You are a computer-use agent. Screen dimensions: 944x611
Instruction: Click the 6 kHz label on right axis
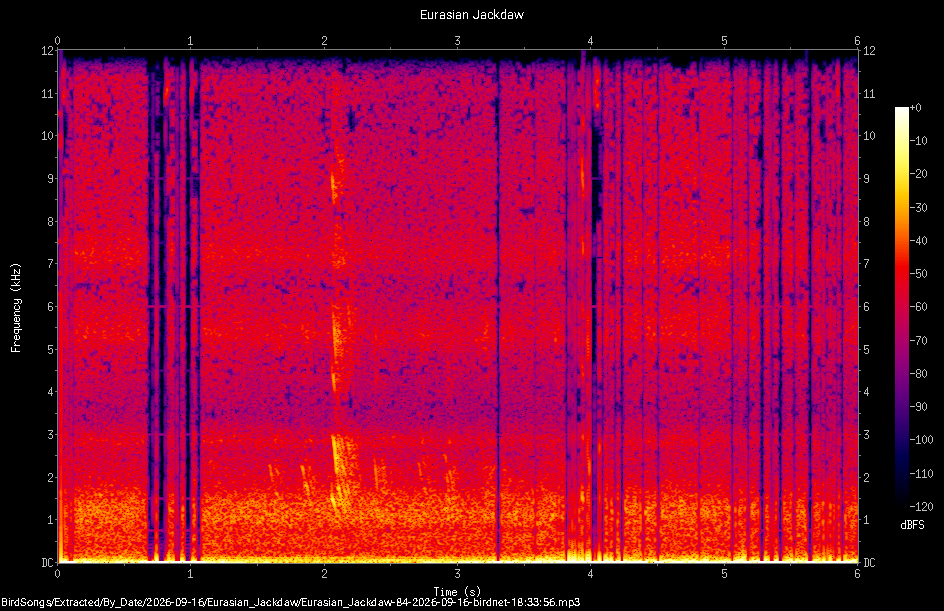click(x=866, y=307)
